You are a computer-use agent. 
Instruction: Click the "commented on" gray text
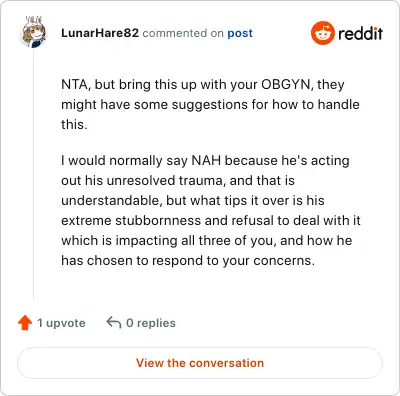(183, 33)
